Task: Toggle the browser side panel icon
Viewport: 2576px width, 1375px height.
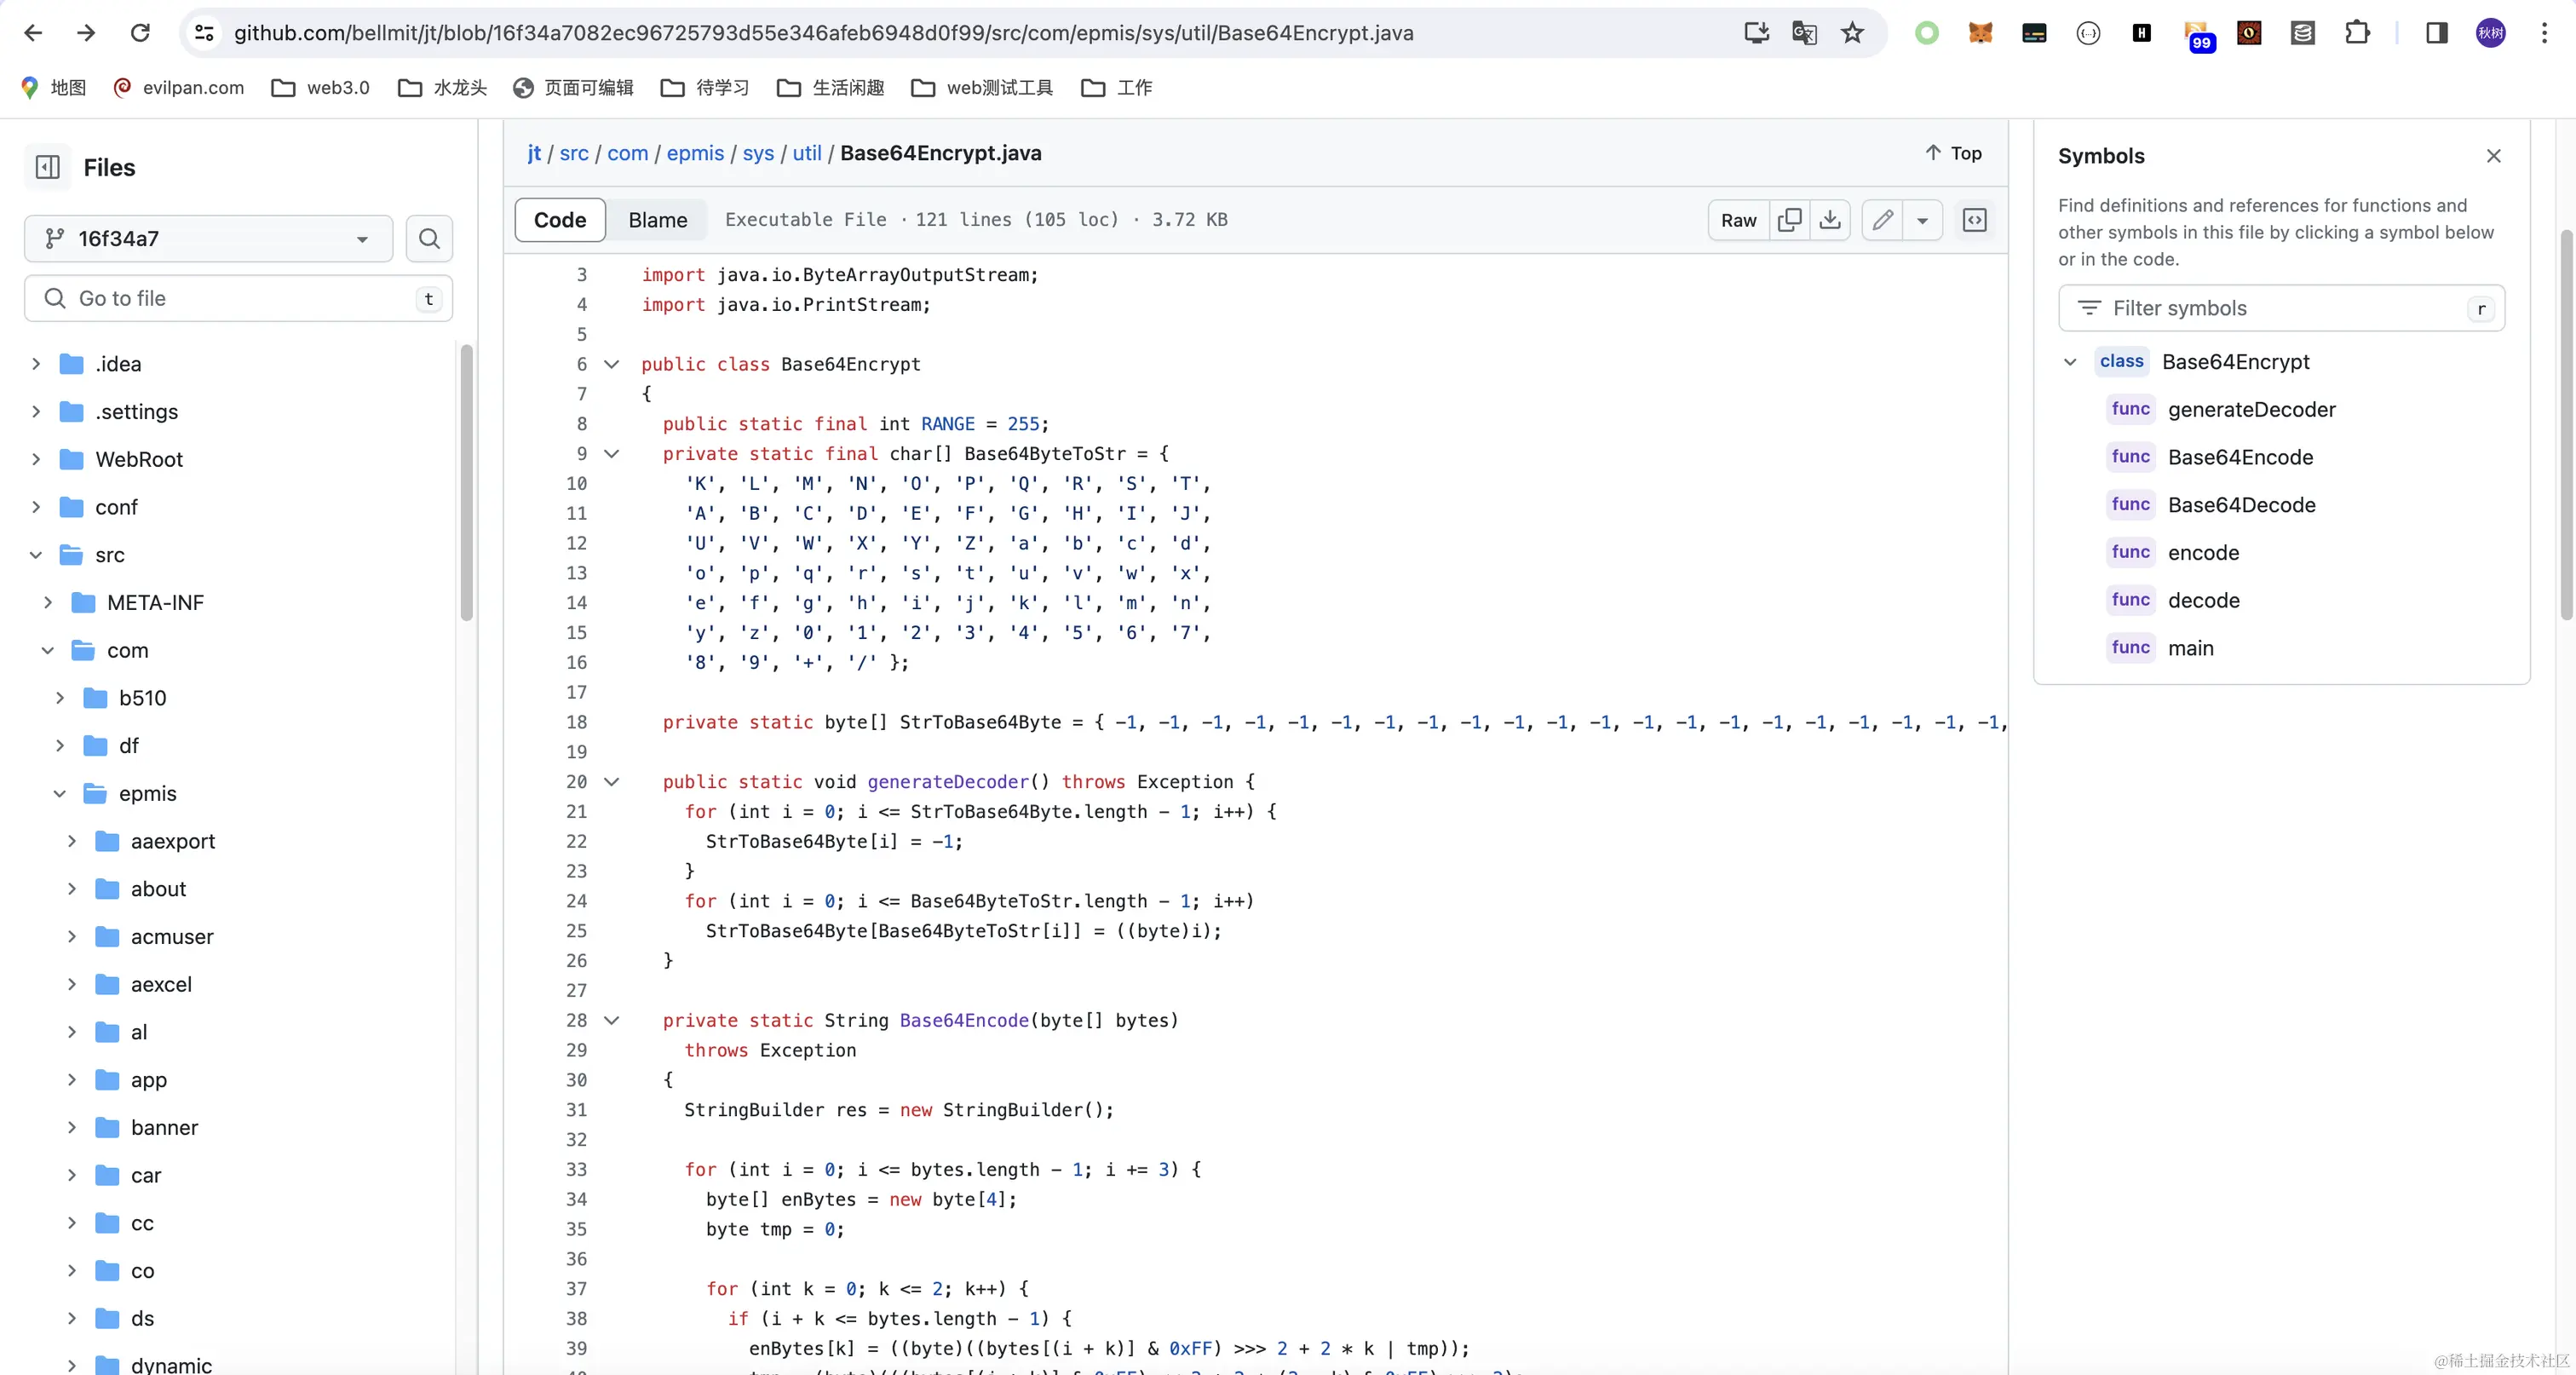Action: click(x=2437, y=33)
